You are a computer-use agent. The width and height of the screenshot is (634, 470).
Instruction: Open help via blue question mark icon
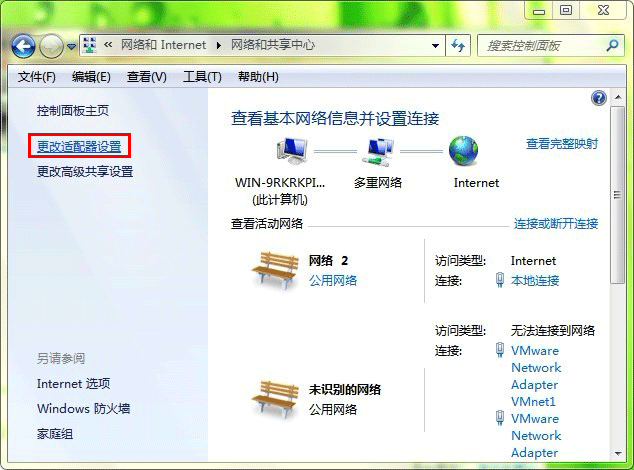click(599, 98)
